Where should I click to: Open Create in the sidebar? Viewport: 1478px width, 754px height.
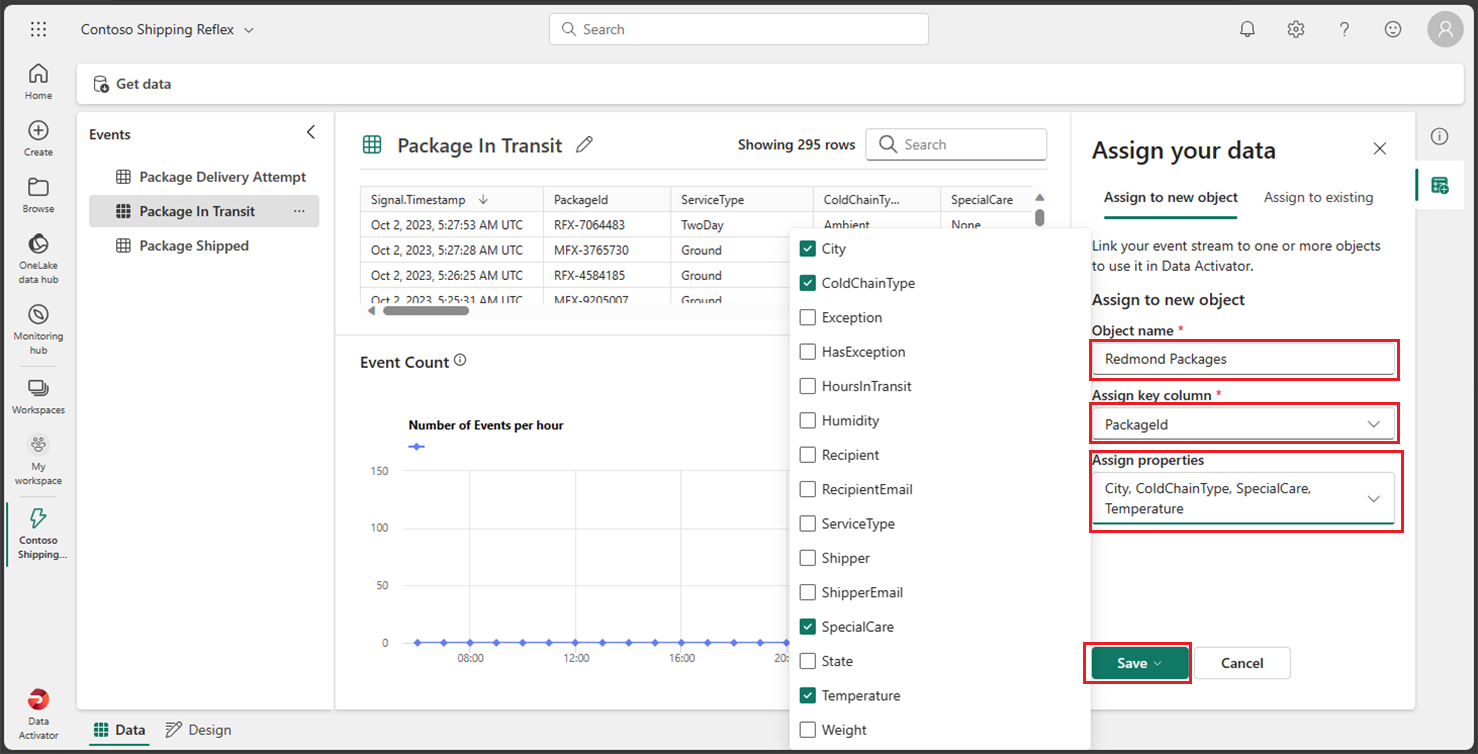(x=38, y=139)
